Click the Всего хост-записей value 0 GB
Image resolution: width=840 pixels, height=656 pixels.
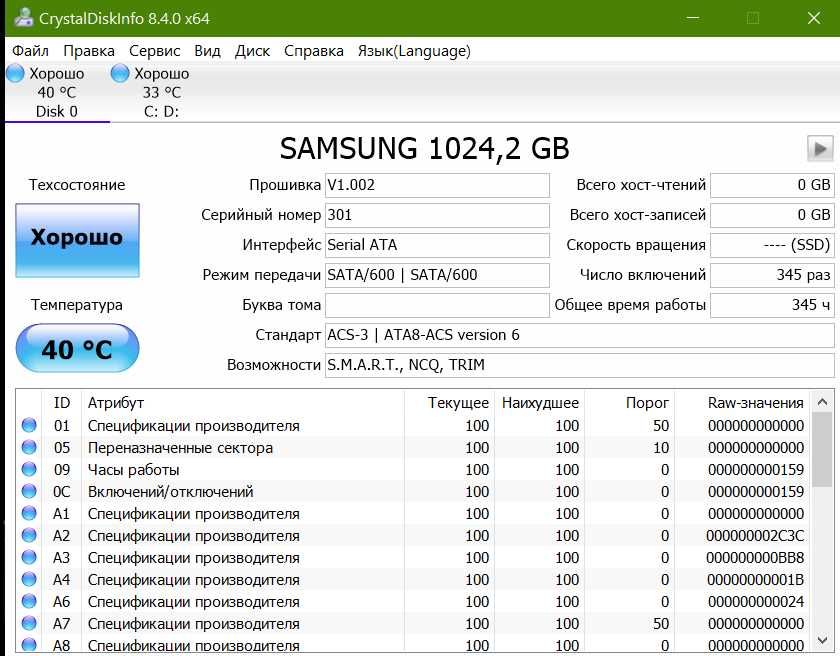(772, 215)
